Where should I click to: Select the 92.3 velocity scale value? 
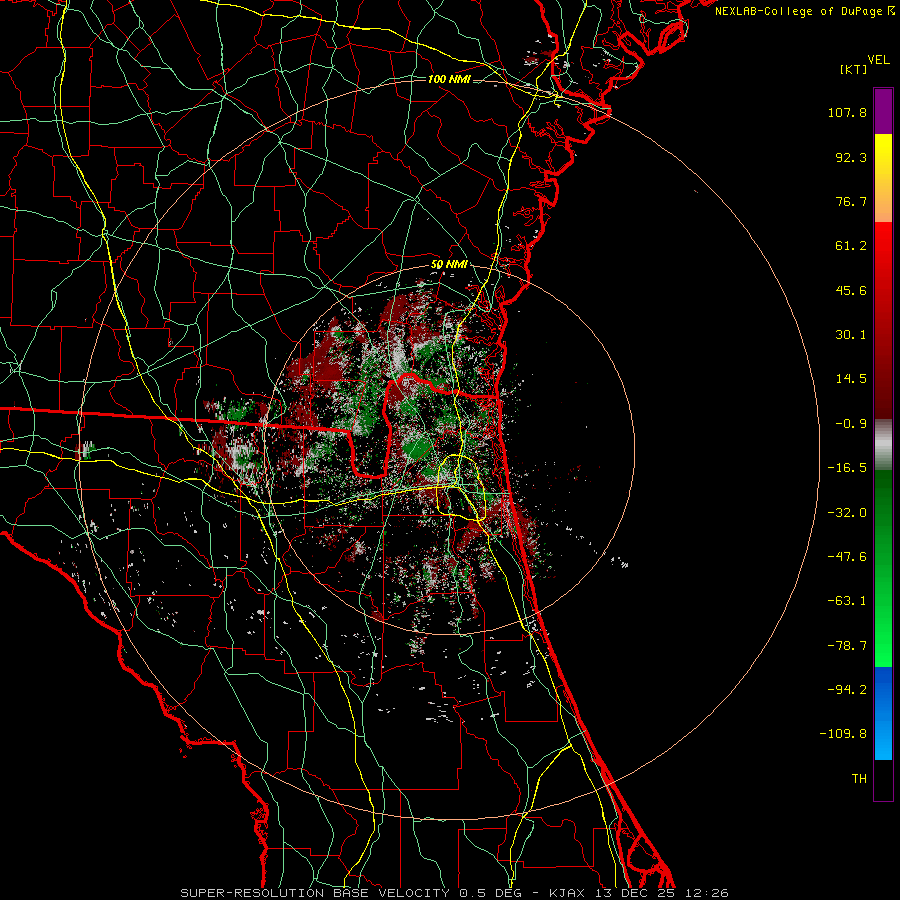pos(851,157)
